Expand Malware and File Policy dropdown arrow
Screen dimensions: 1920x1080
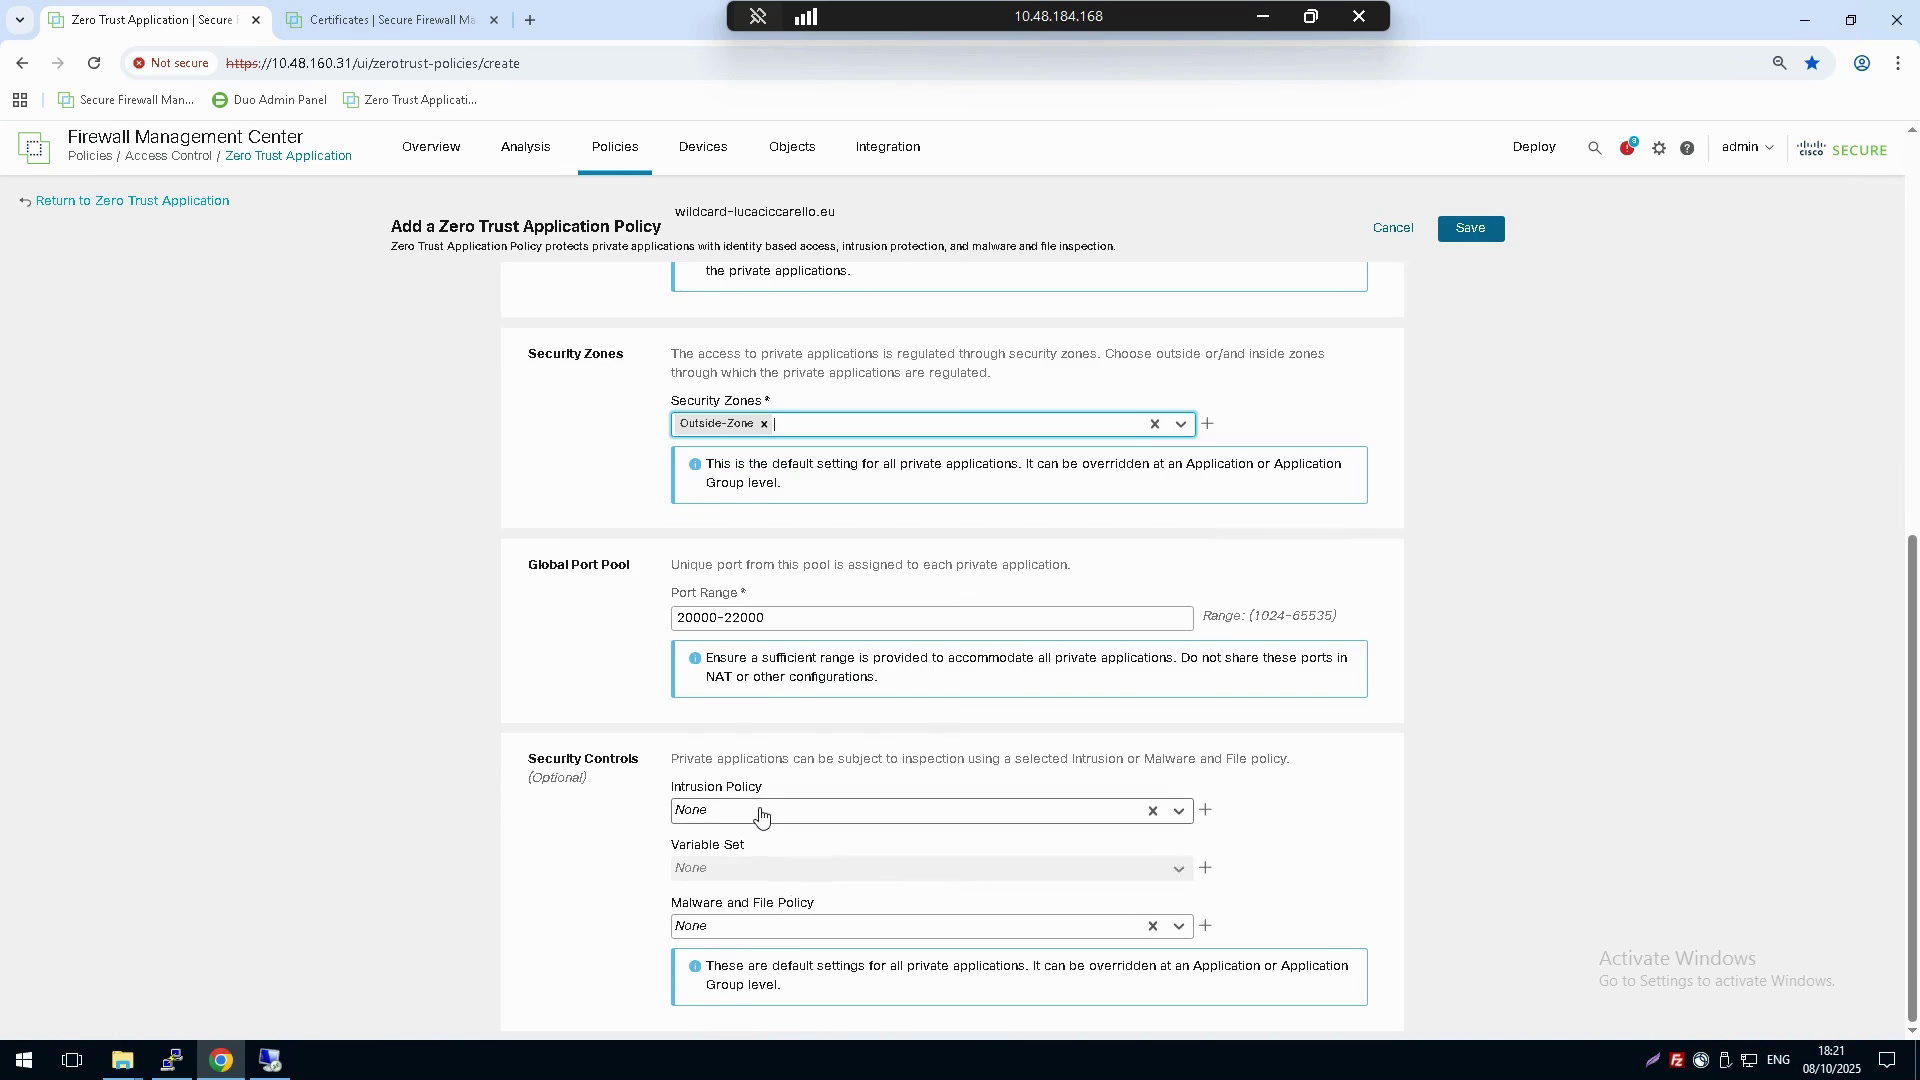pyautogui.click(x=1179, y=926)
